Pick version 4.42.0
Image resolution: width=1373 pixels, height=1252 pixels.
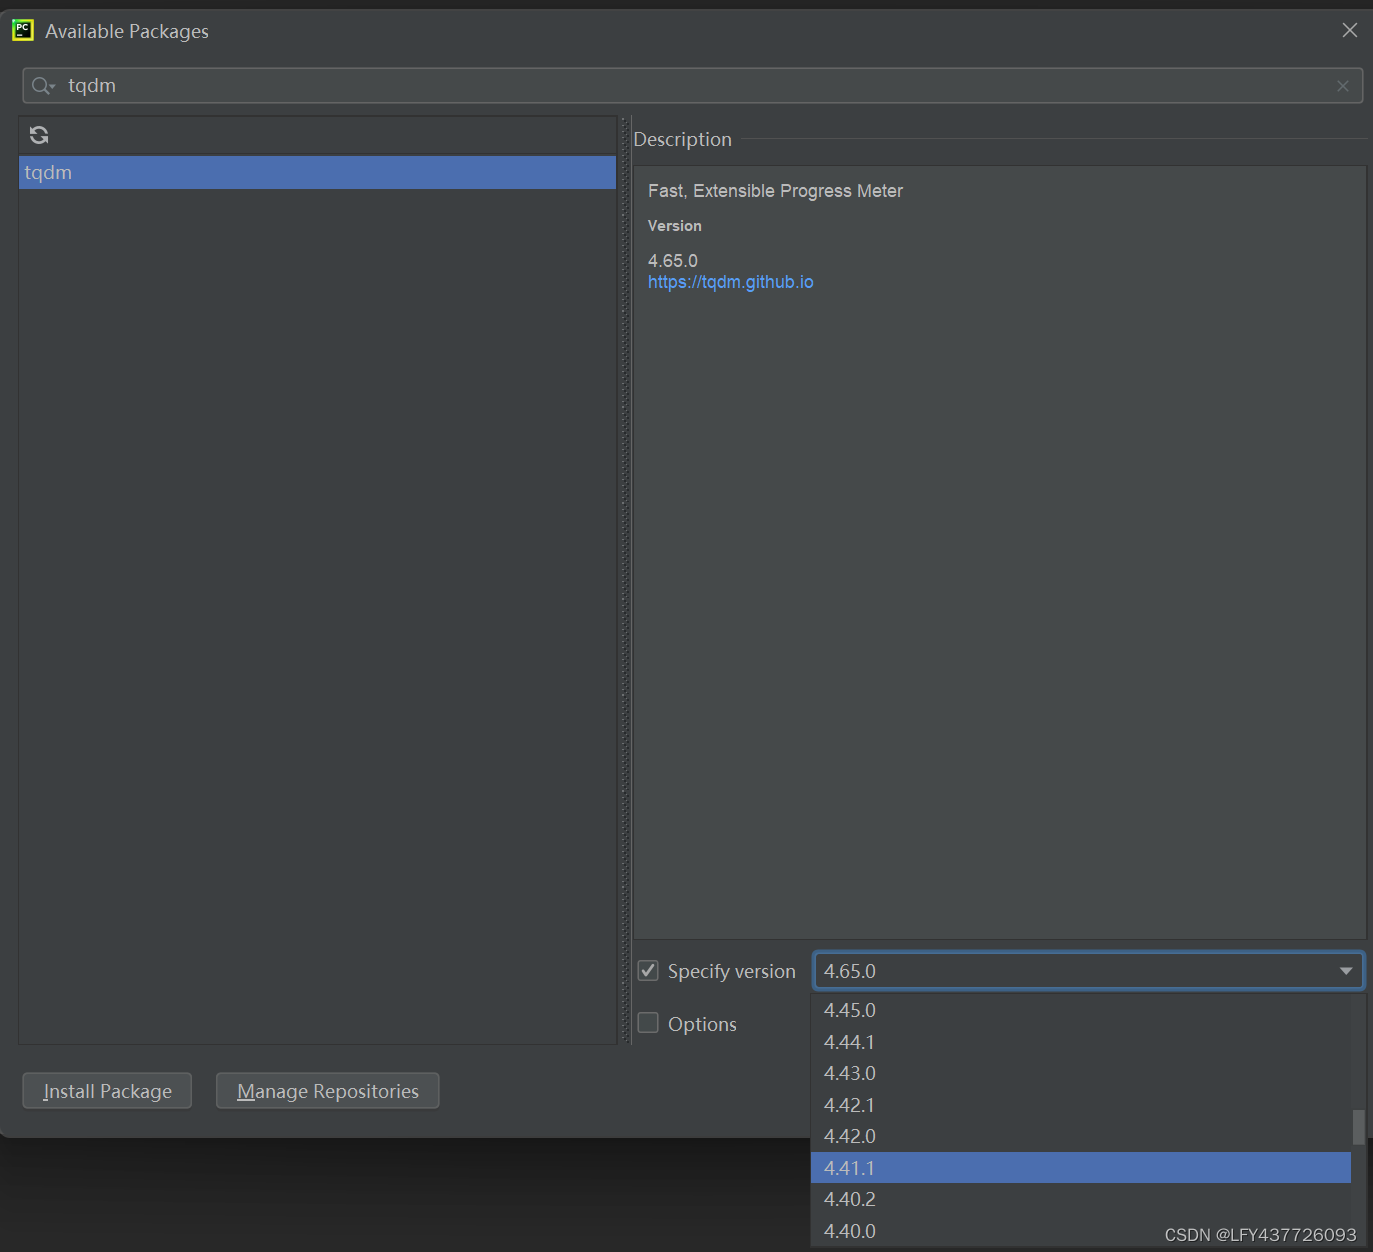tap(1080, 1136)
